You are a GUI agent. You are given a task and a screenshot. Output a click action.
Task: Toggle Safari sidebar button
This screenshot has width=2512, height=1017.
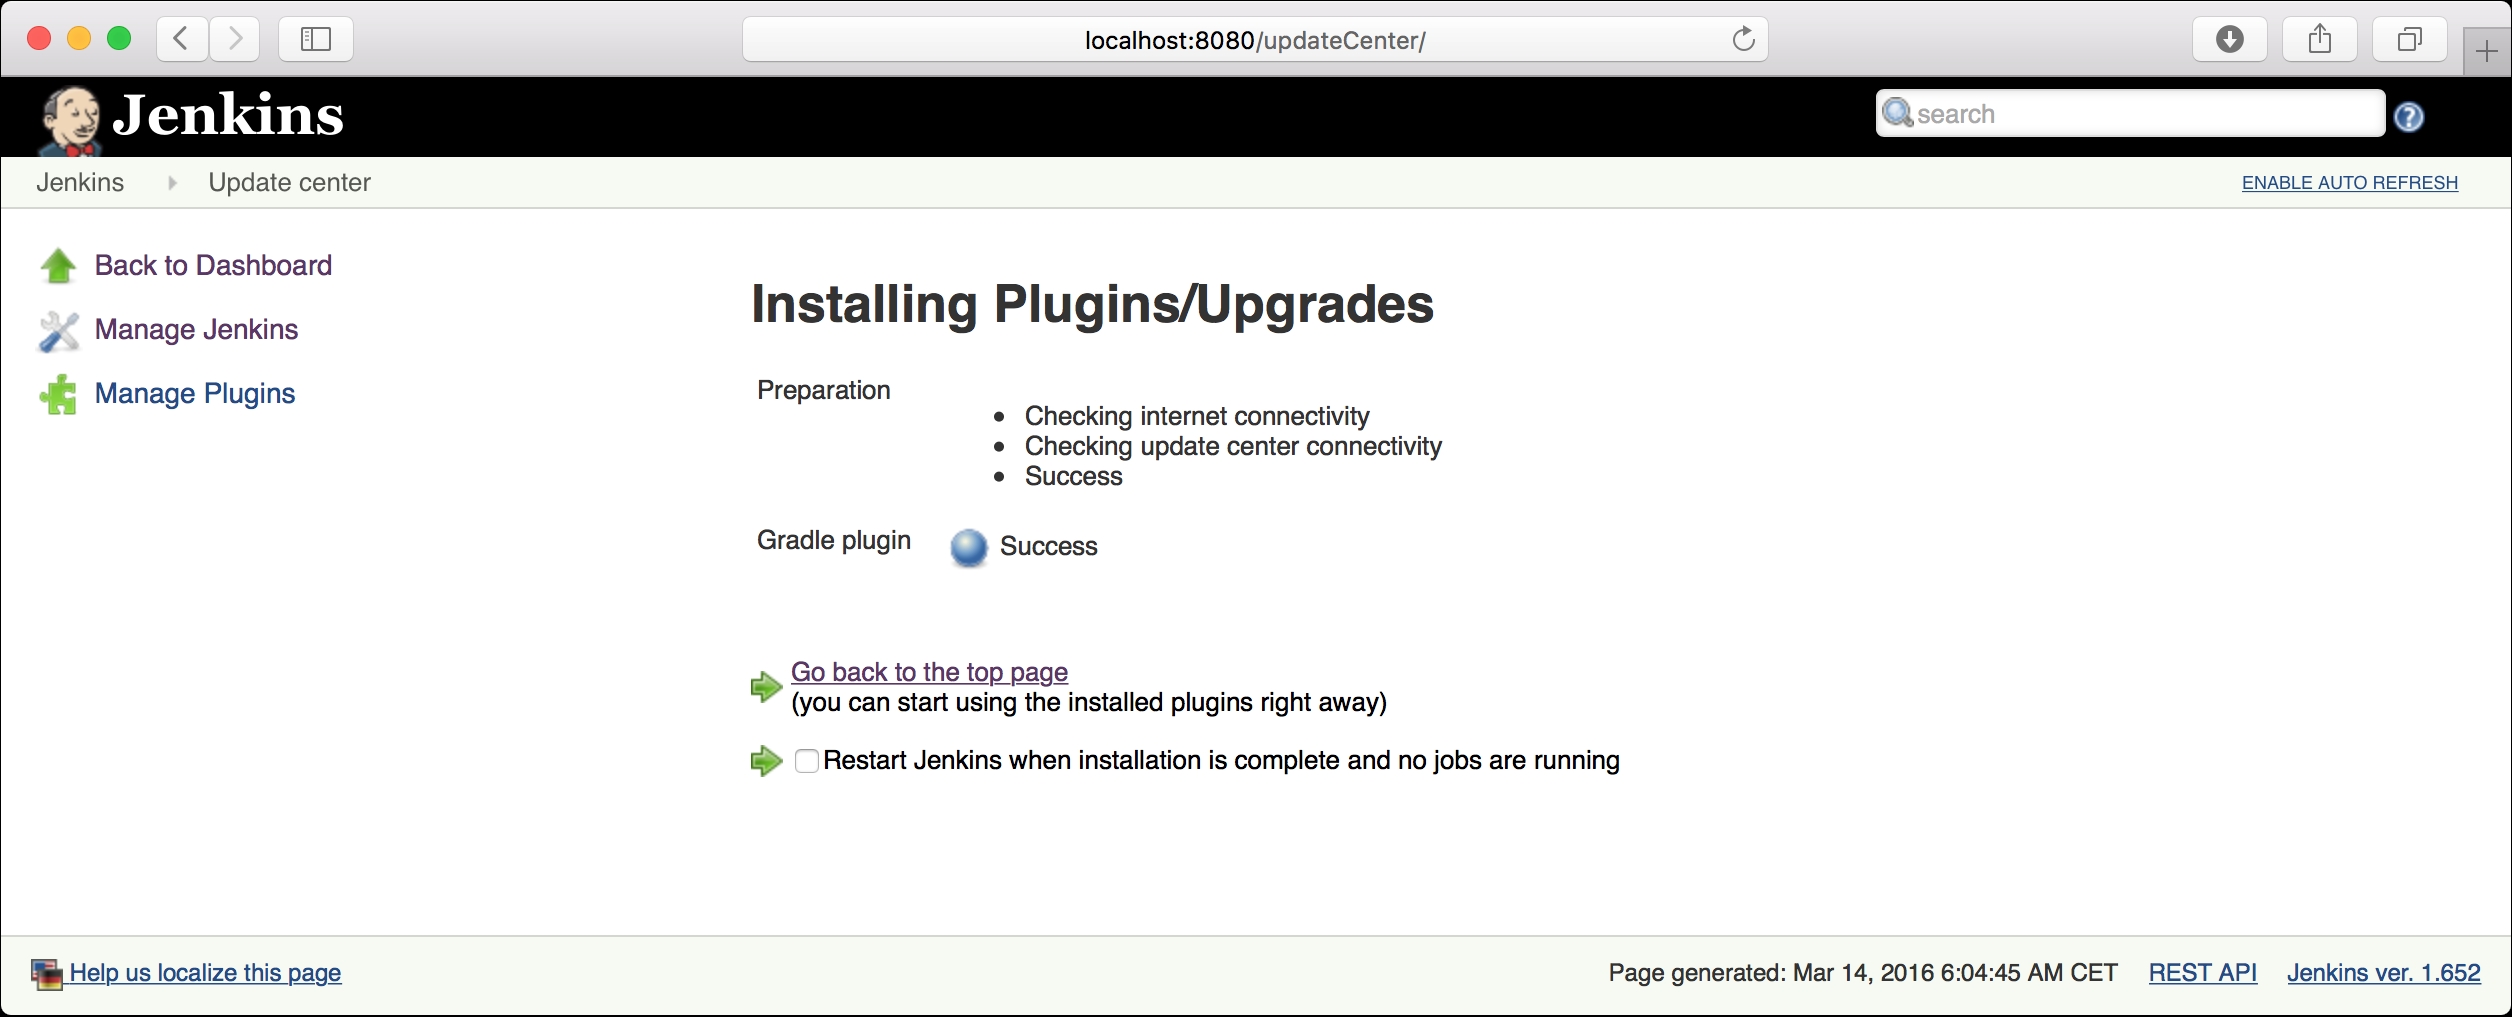(316, 39)
